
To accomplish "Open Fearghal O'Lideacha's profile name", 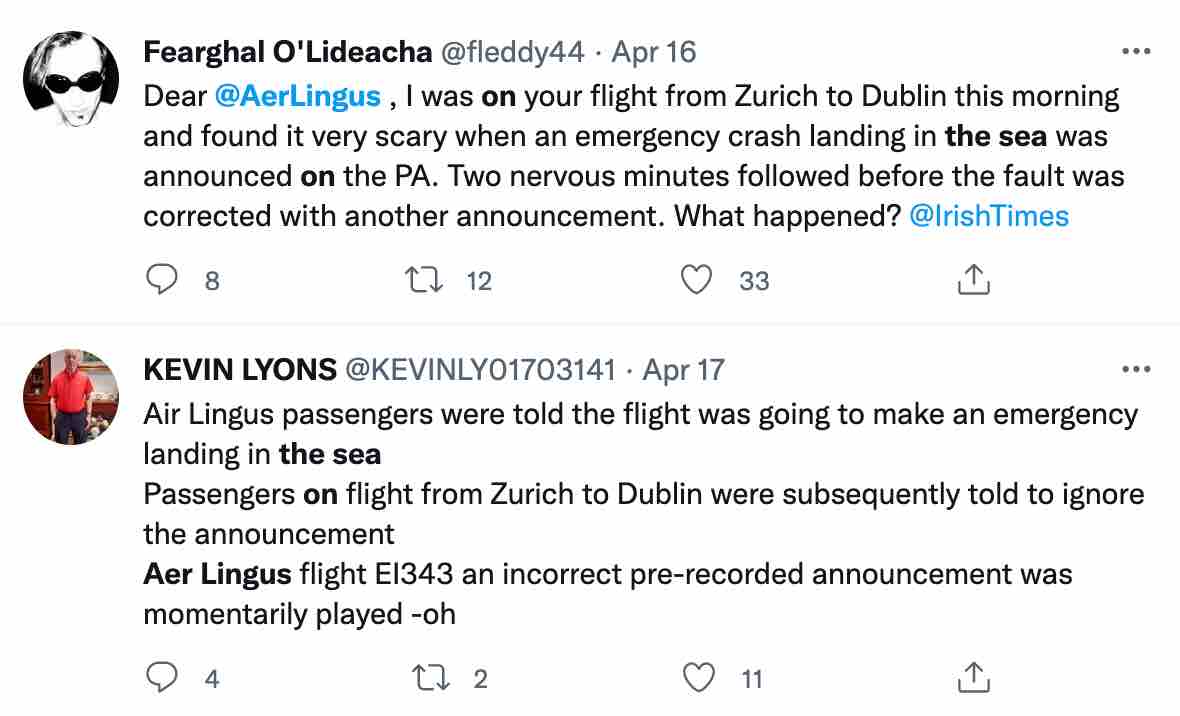I will [x=287, y=52].
